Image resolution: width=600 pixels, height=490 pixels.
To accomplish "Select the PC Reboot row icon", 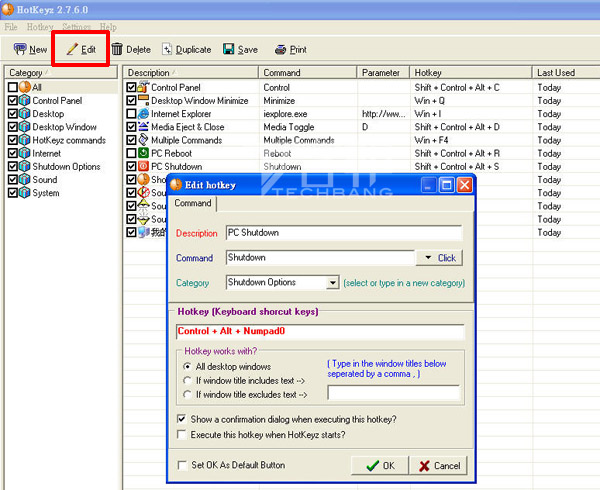I will (143, 153).
